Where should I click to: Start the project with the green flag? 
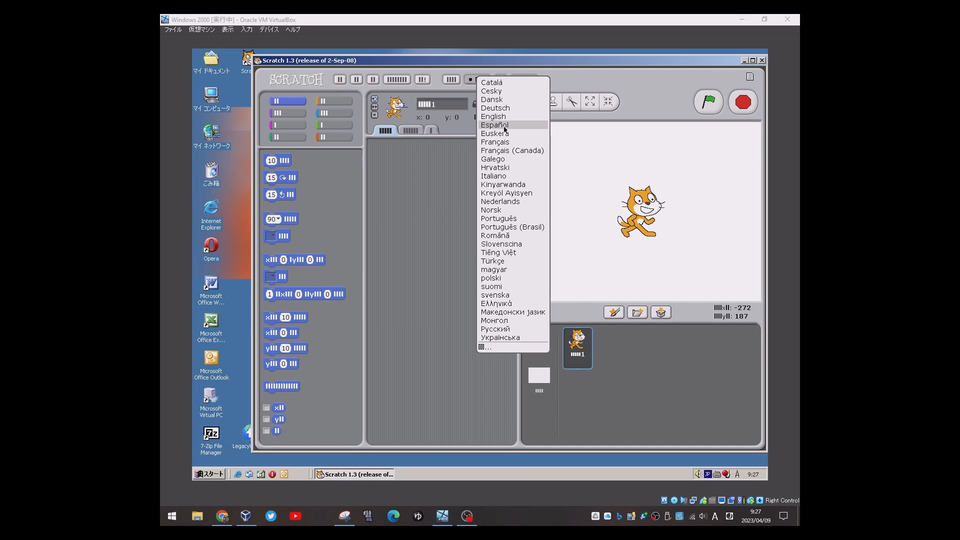pyautogui.click(x=708, y=102)
